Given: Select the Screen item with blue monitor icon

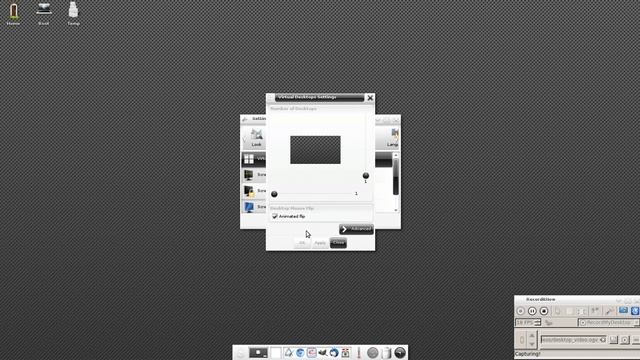Looking at the screenshot, I should point(254,207).
